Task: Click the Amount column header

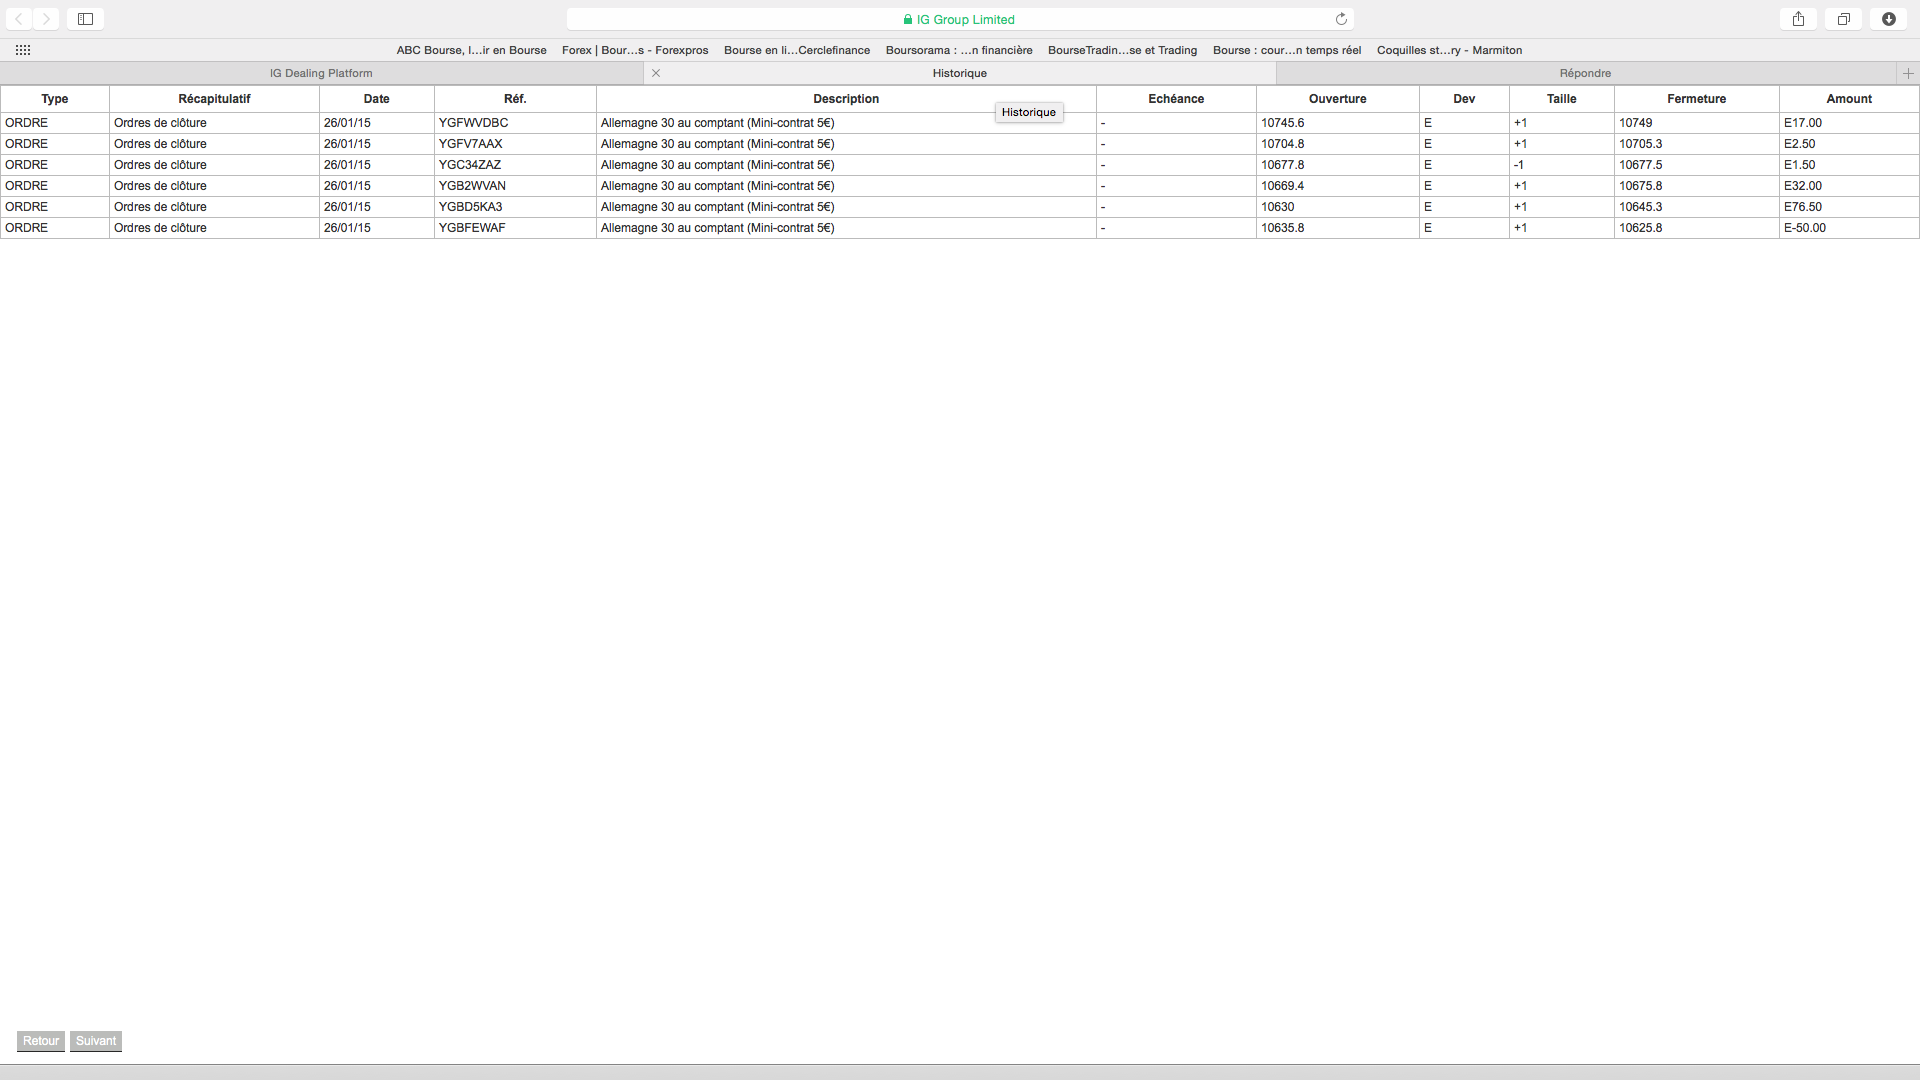Action: coord(1848,99)
